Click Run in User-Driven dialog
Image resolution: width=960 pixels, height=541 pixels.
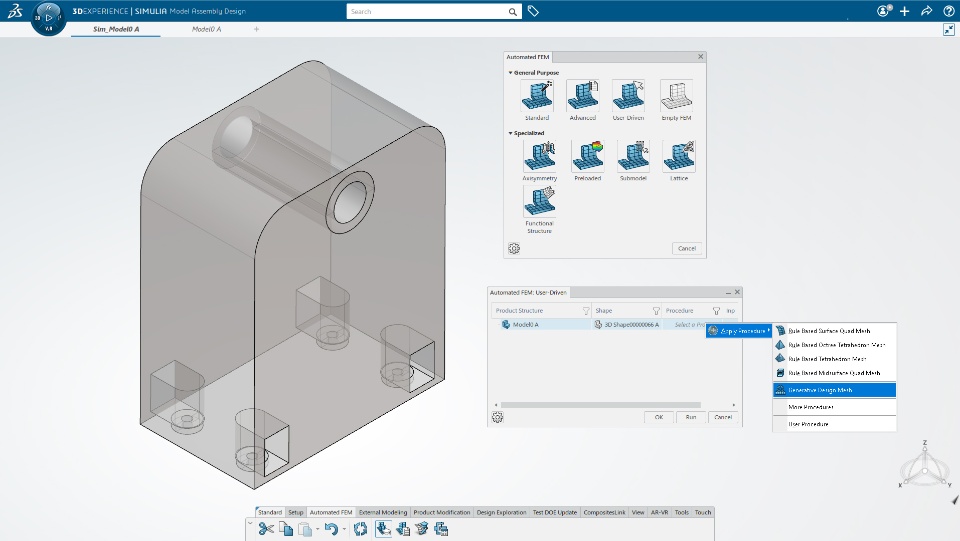(691, 417)
